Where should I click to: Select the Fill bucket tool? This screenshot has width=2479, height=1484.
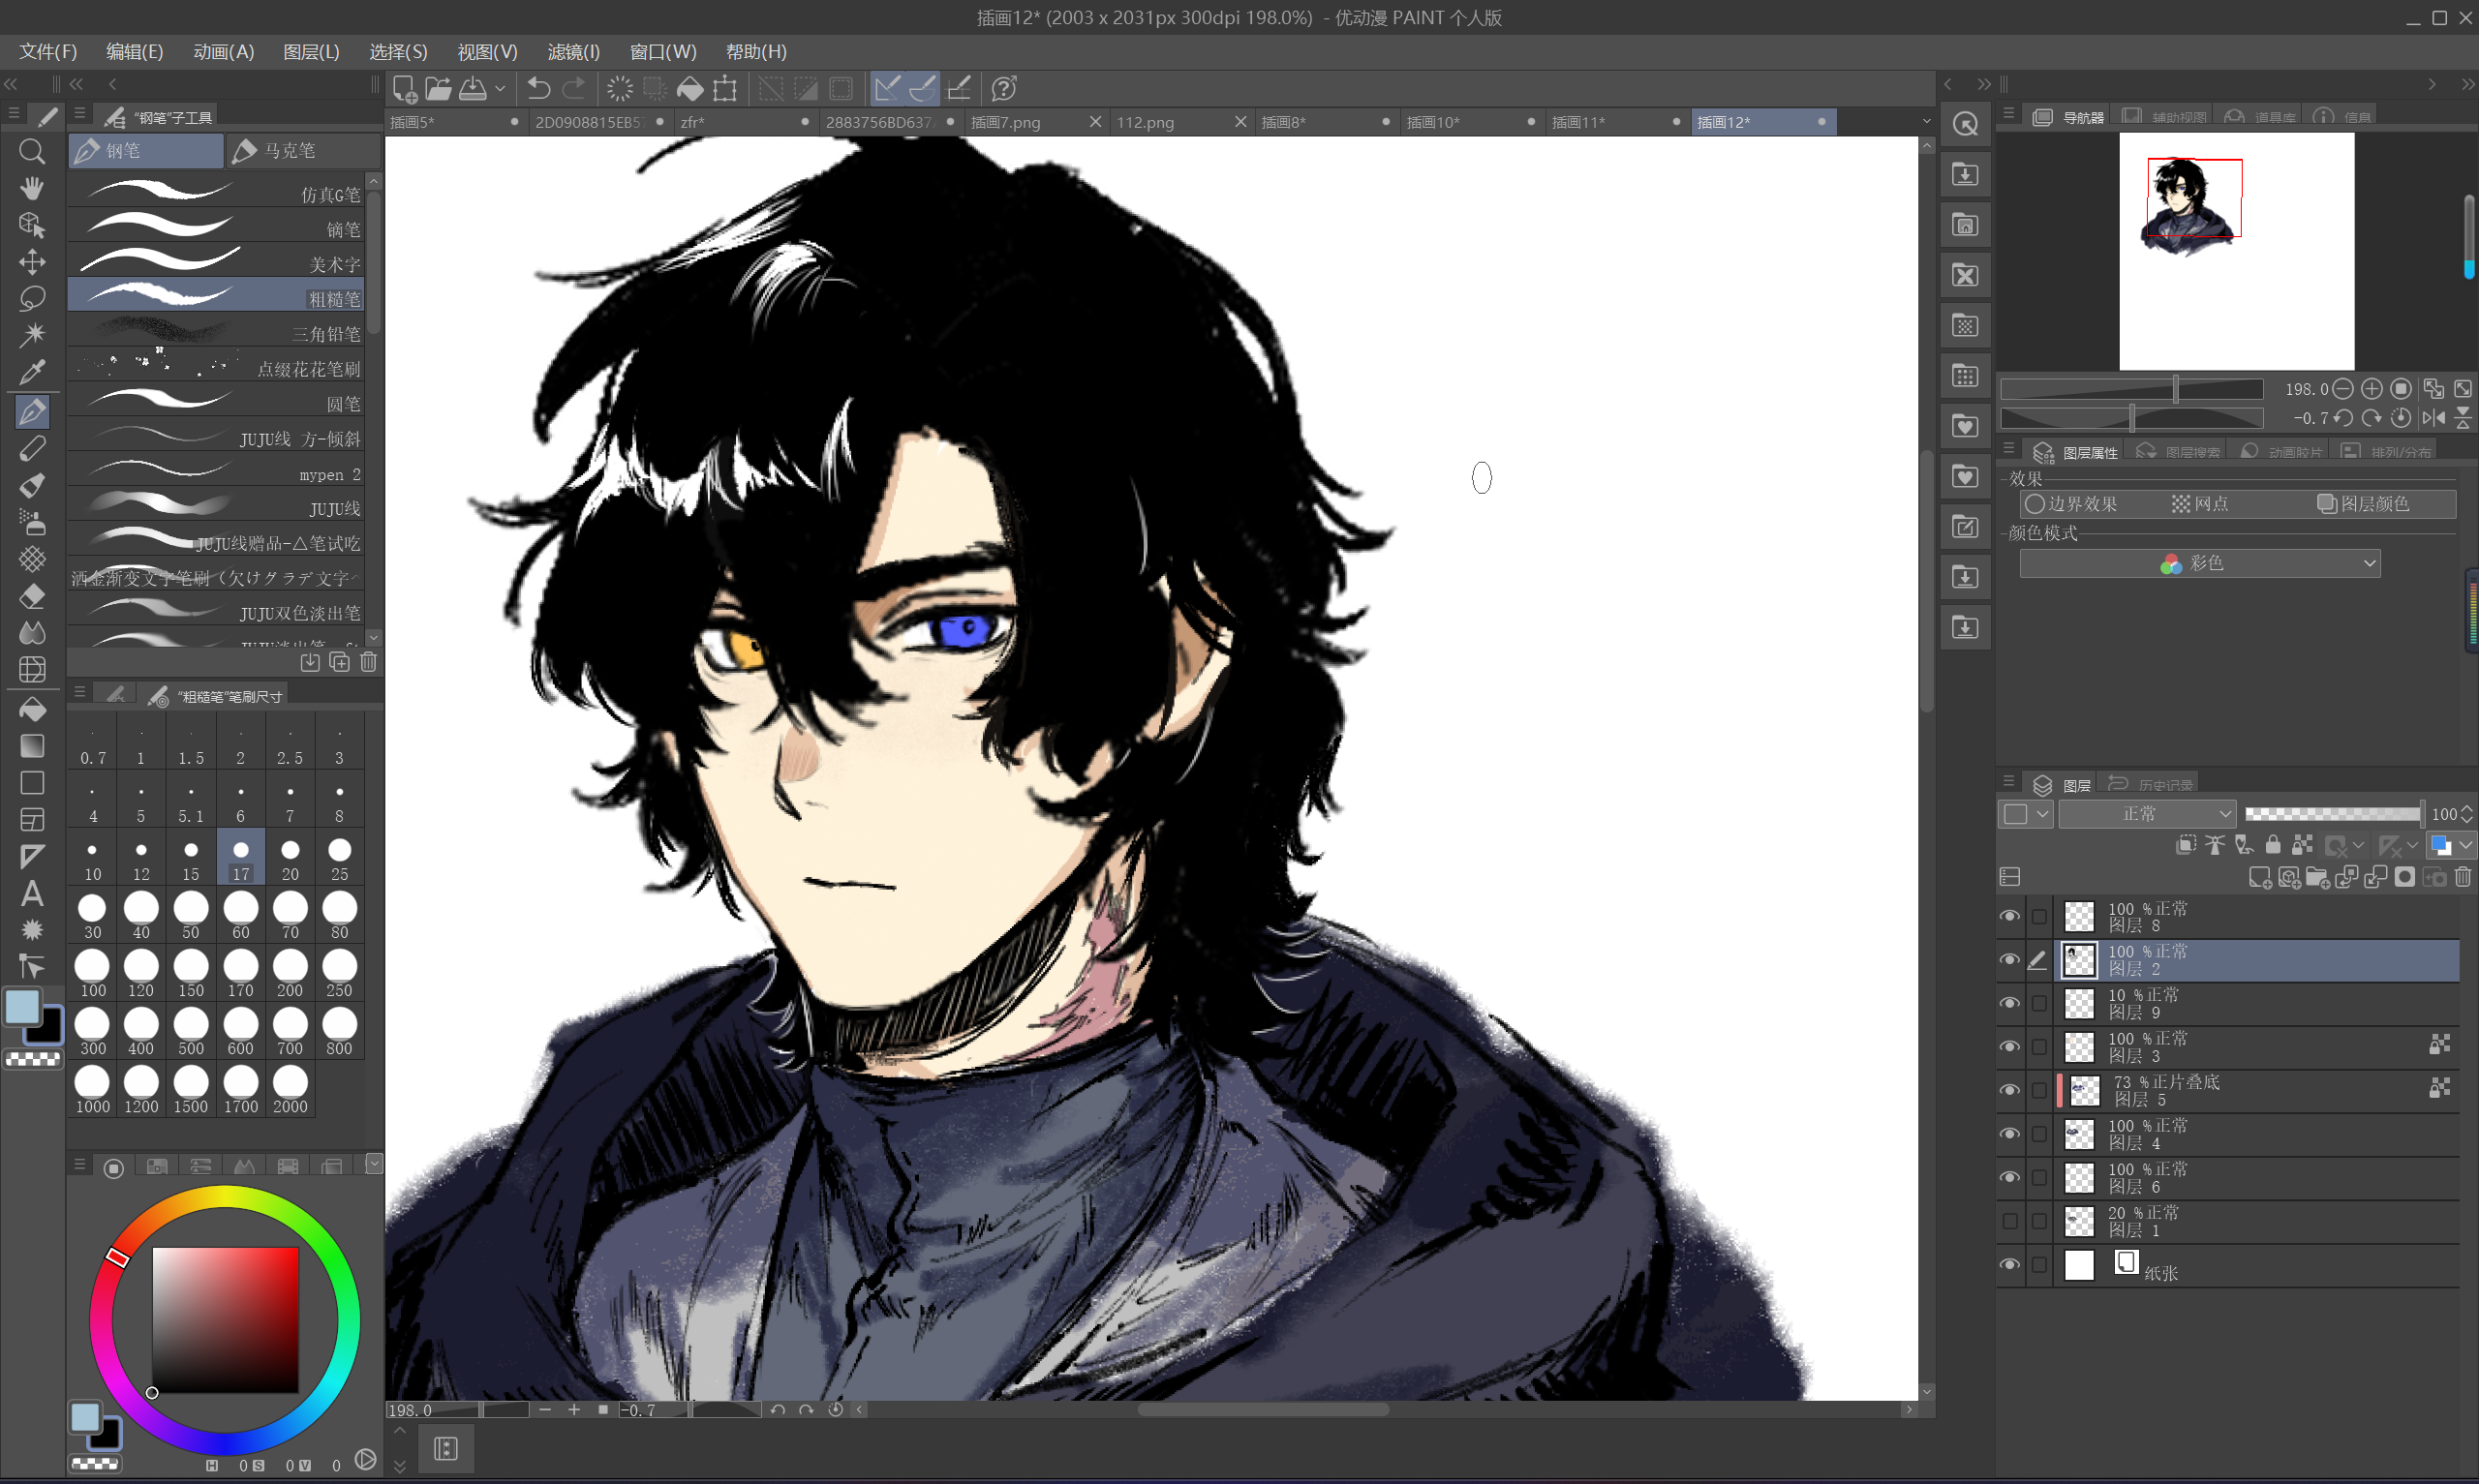tap(32, 709)
